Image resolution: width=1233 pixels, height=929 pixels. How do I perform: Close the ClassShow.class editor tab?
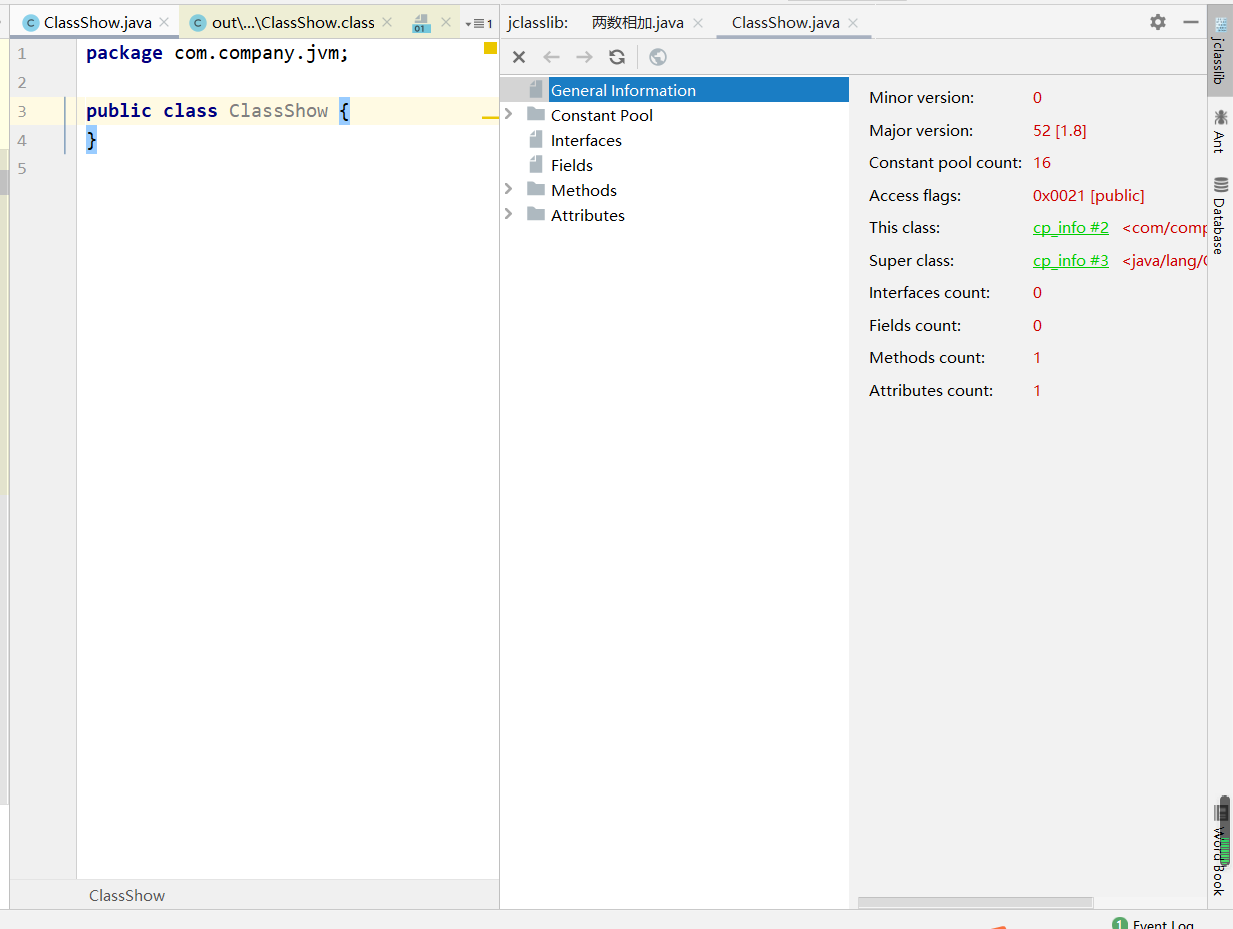point(387,22)
